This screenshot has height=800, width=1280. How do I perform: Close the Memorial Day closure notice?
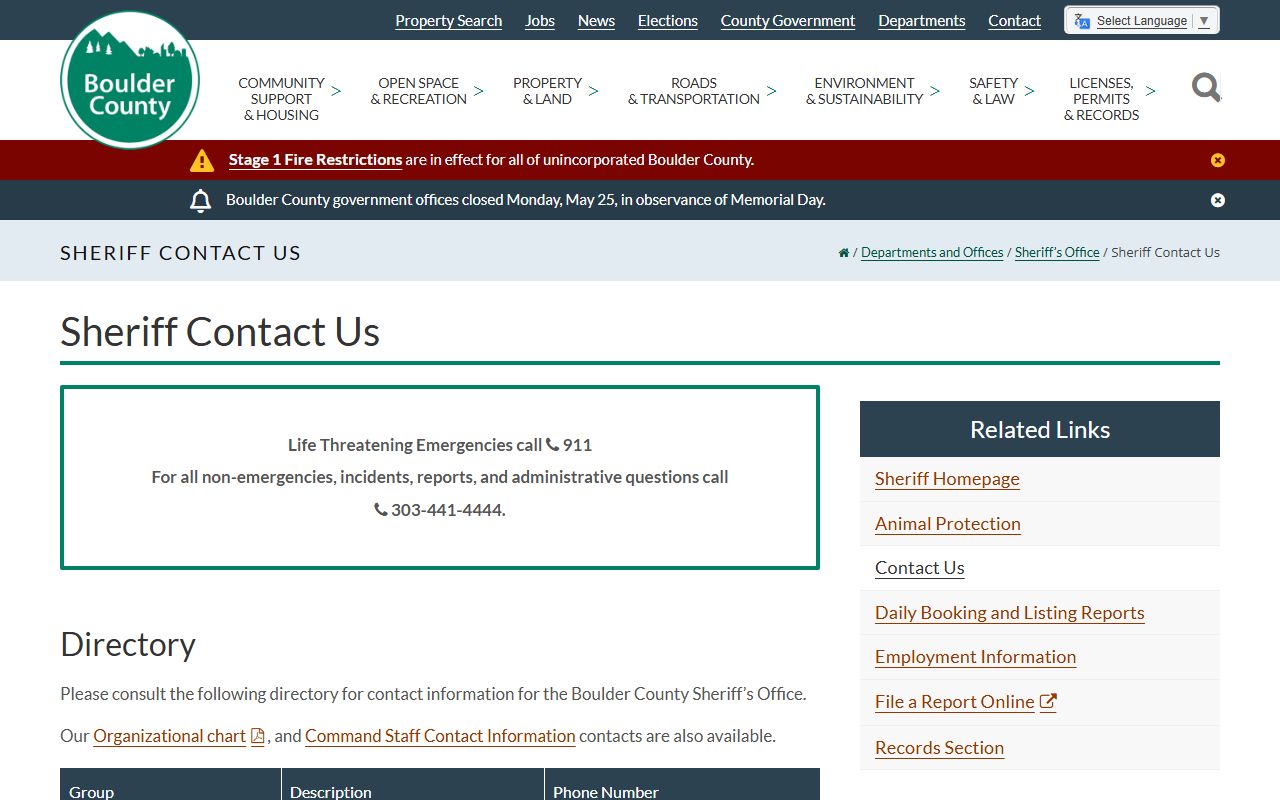pos(1217,200)
